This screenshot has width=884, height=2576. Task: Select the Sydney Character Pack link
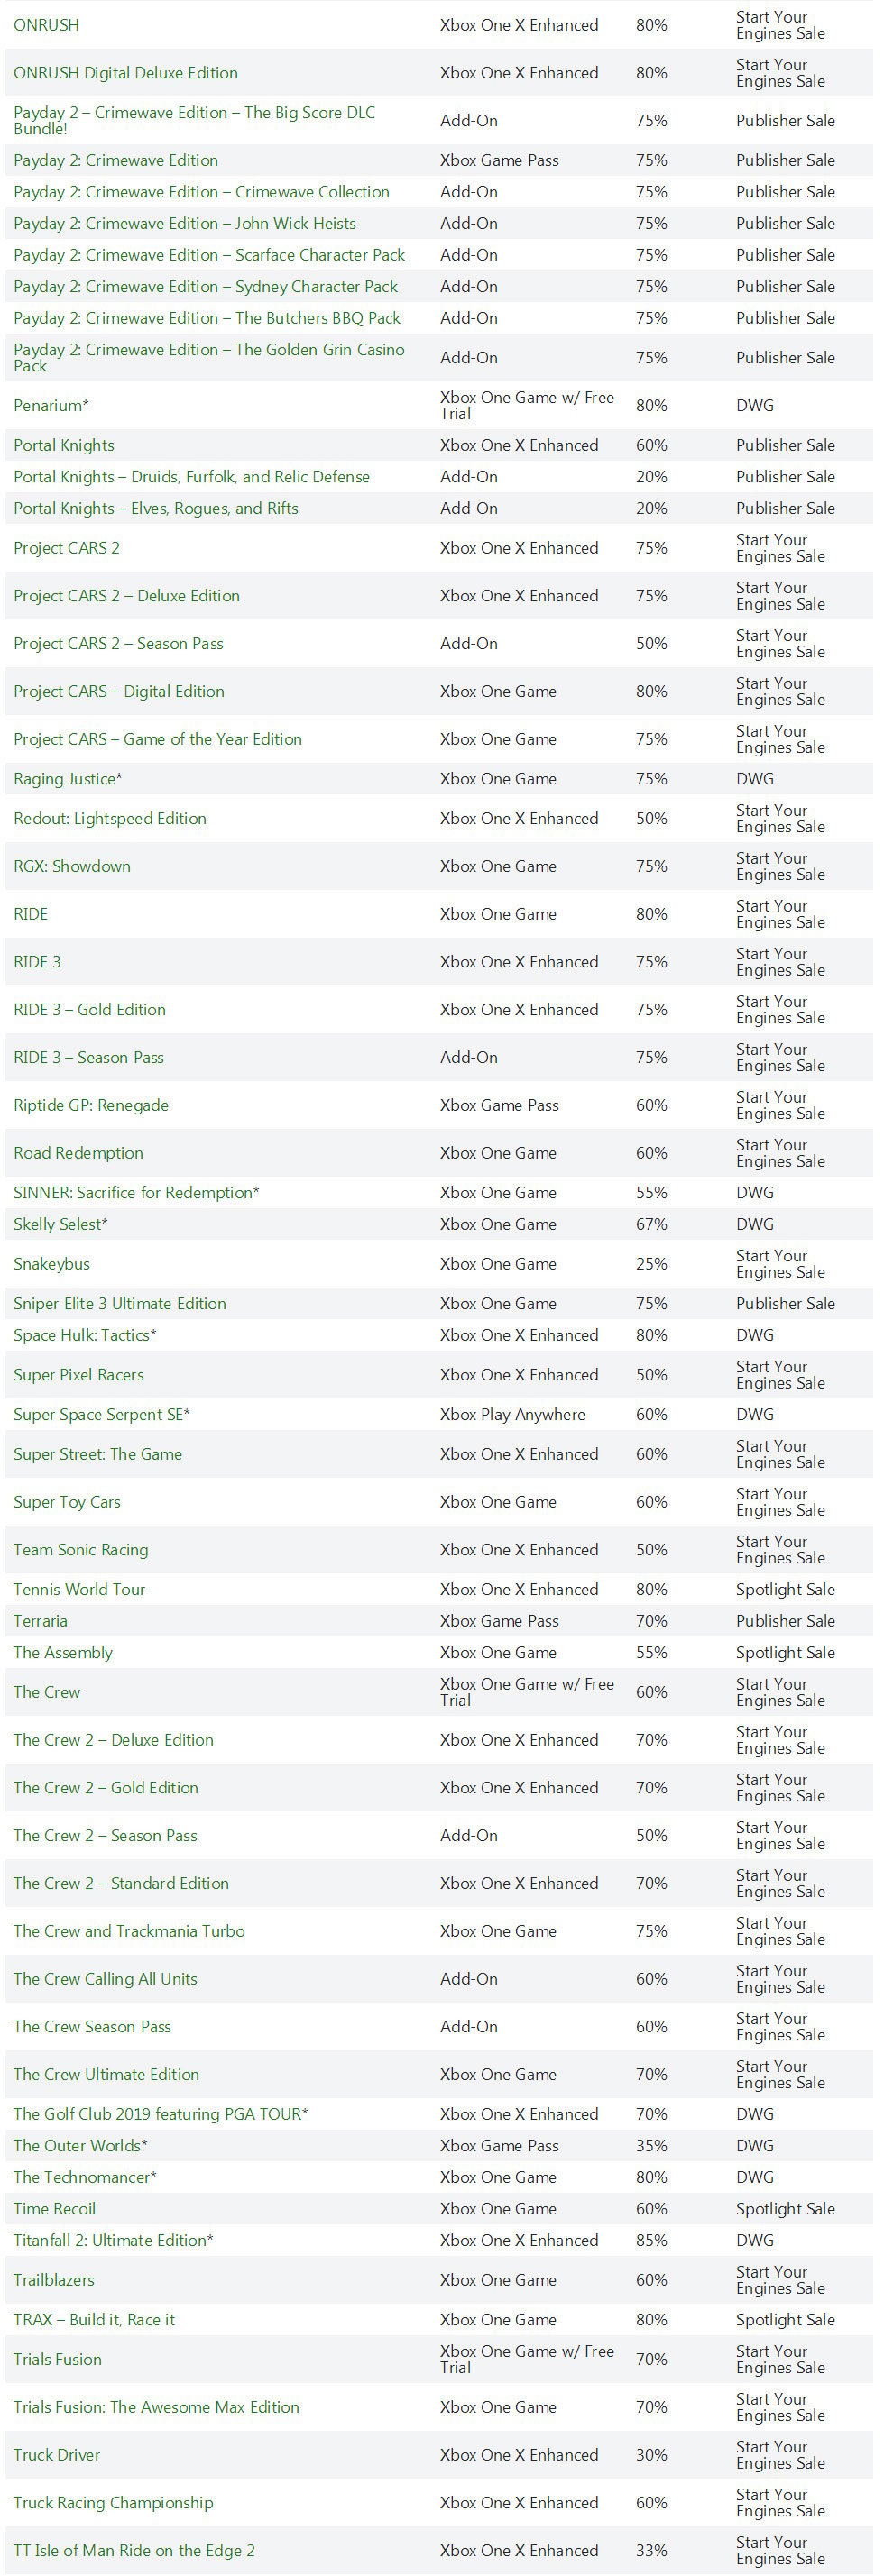point(206,287)
